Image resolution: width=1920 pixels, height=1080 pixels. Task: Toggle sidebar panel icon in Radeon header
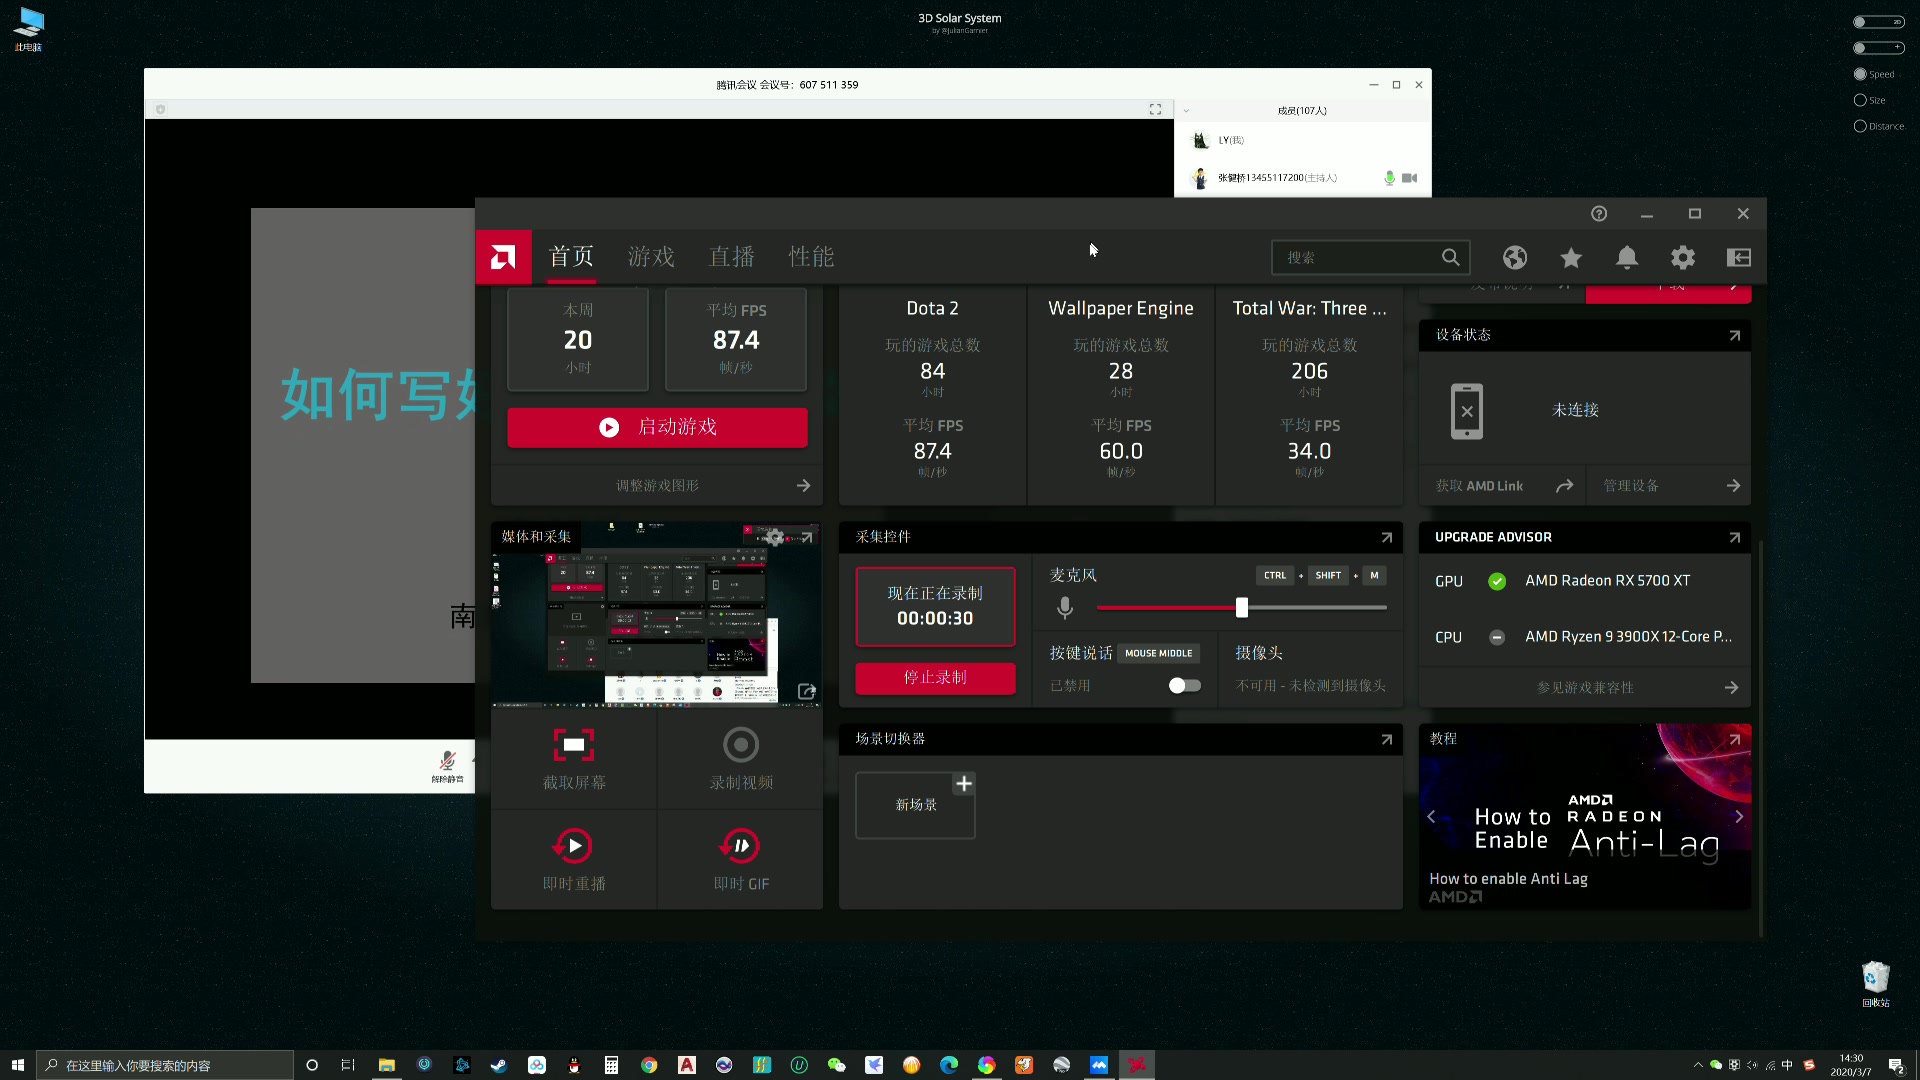[x=1739, y=257]
